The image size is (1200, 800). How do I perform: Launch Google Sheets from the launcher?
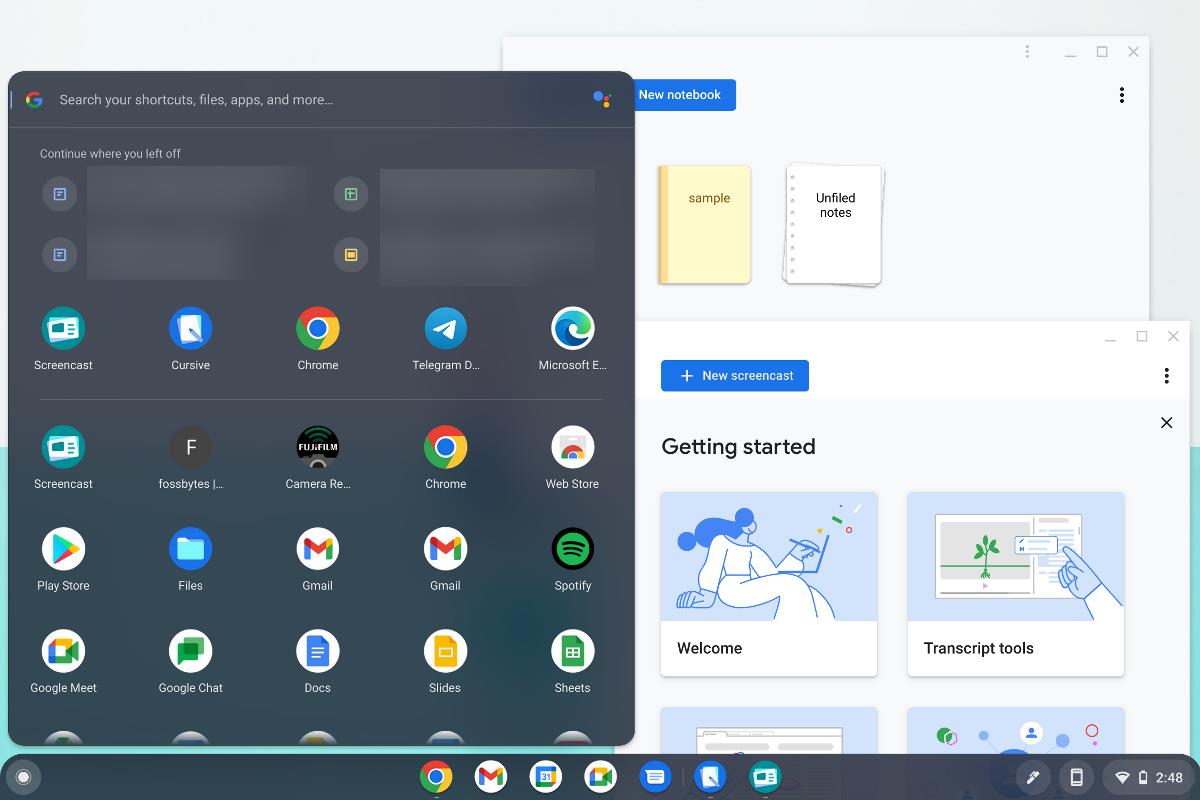coord(572,650)
